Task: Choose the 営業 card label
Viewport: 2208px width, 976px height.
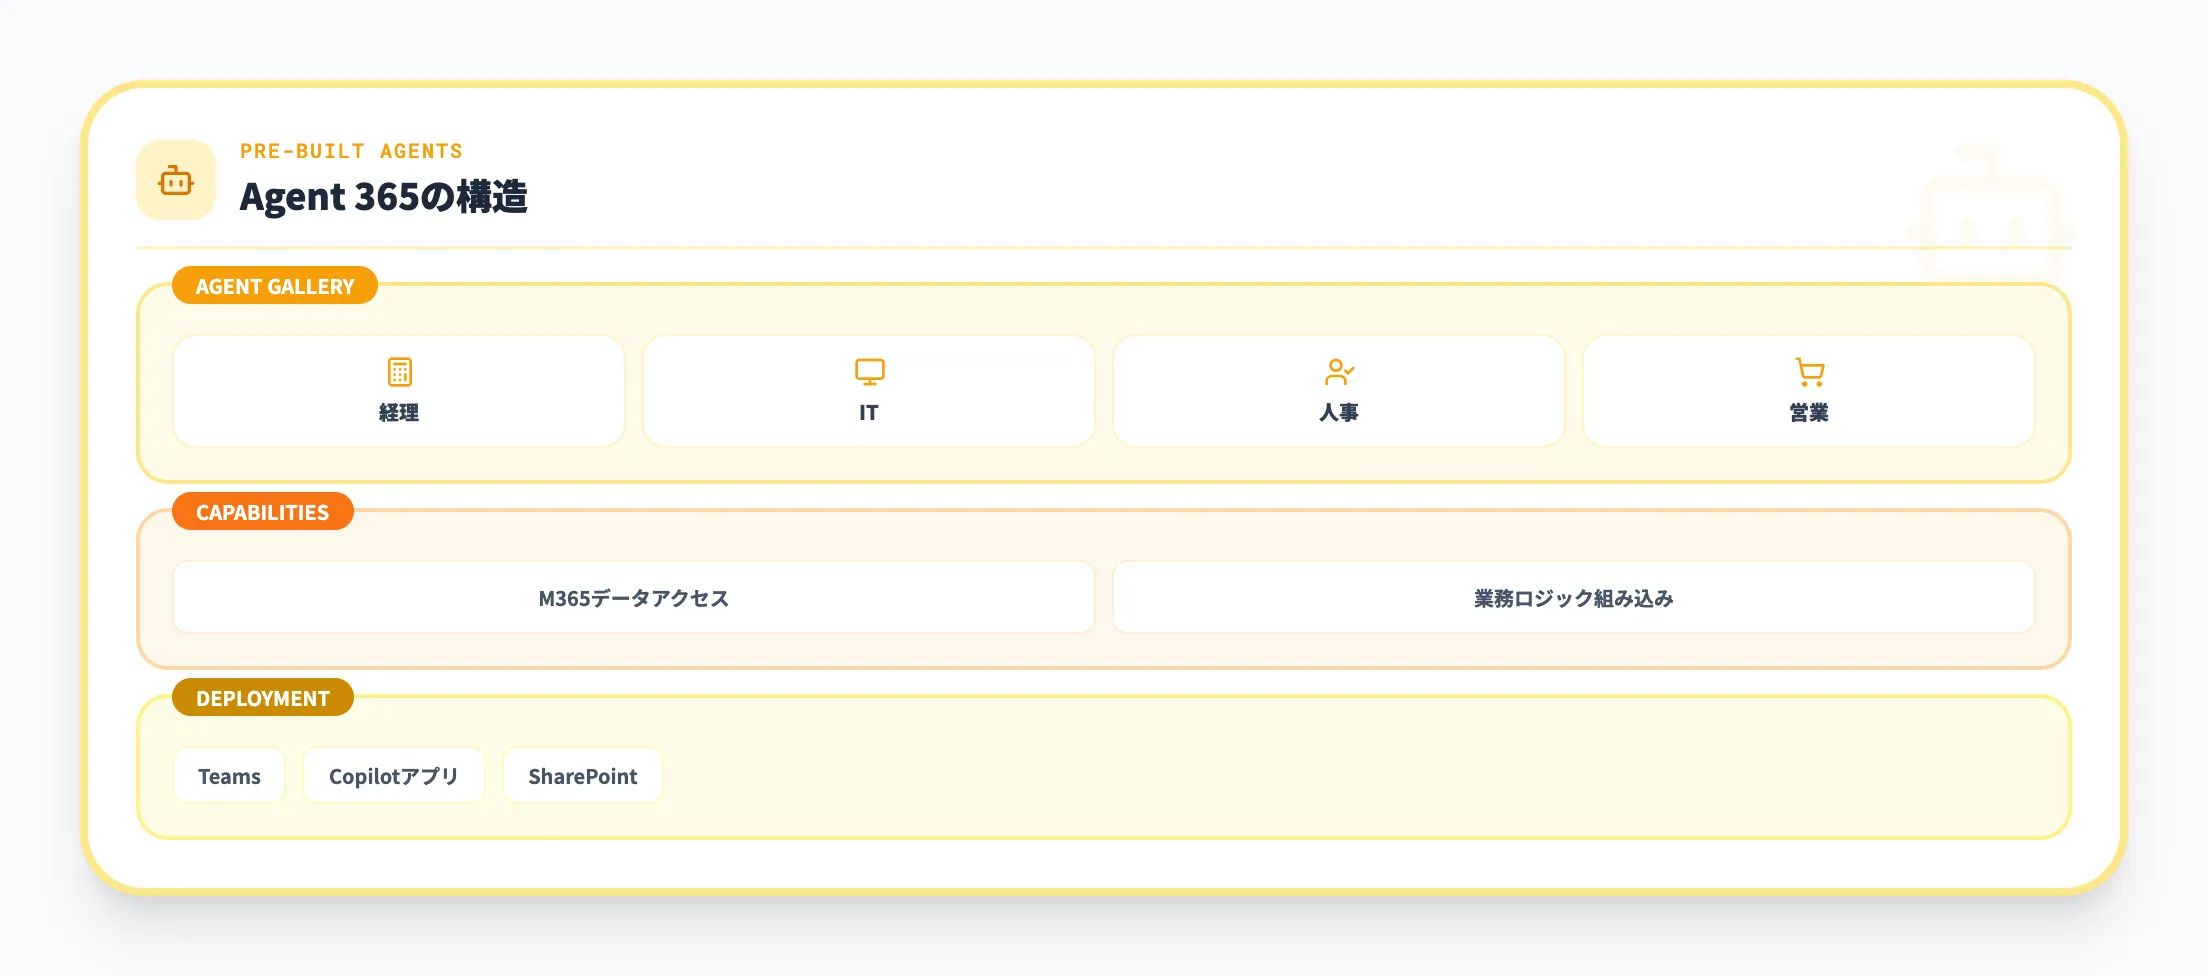Action: [x=1809, y=413]
